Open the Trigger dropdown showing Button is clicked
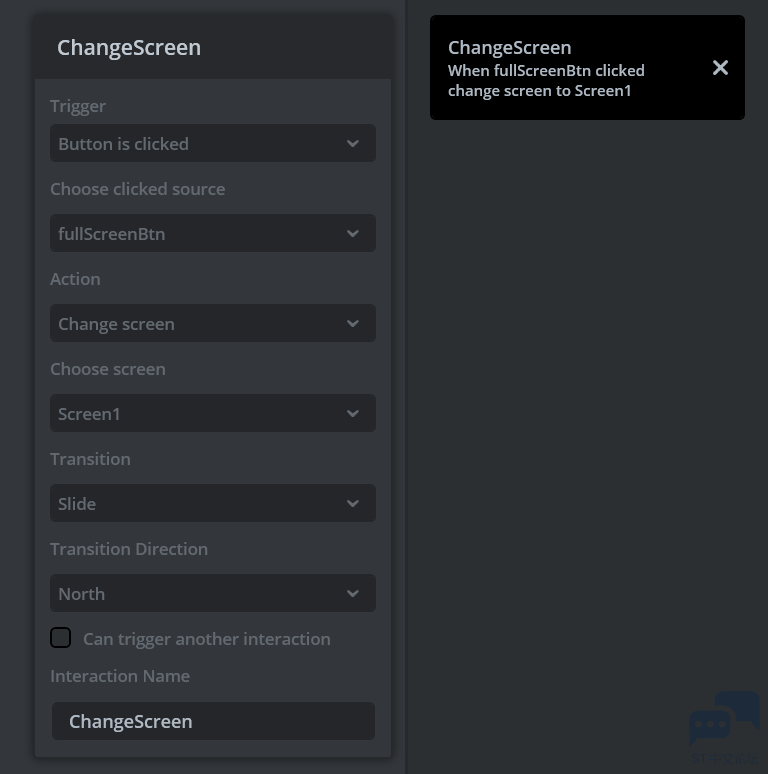Image resolution: width=768 pixels, height=774 pixels. (x=200, y=143)
